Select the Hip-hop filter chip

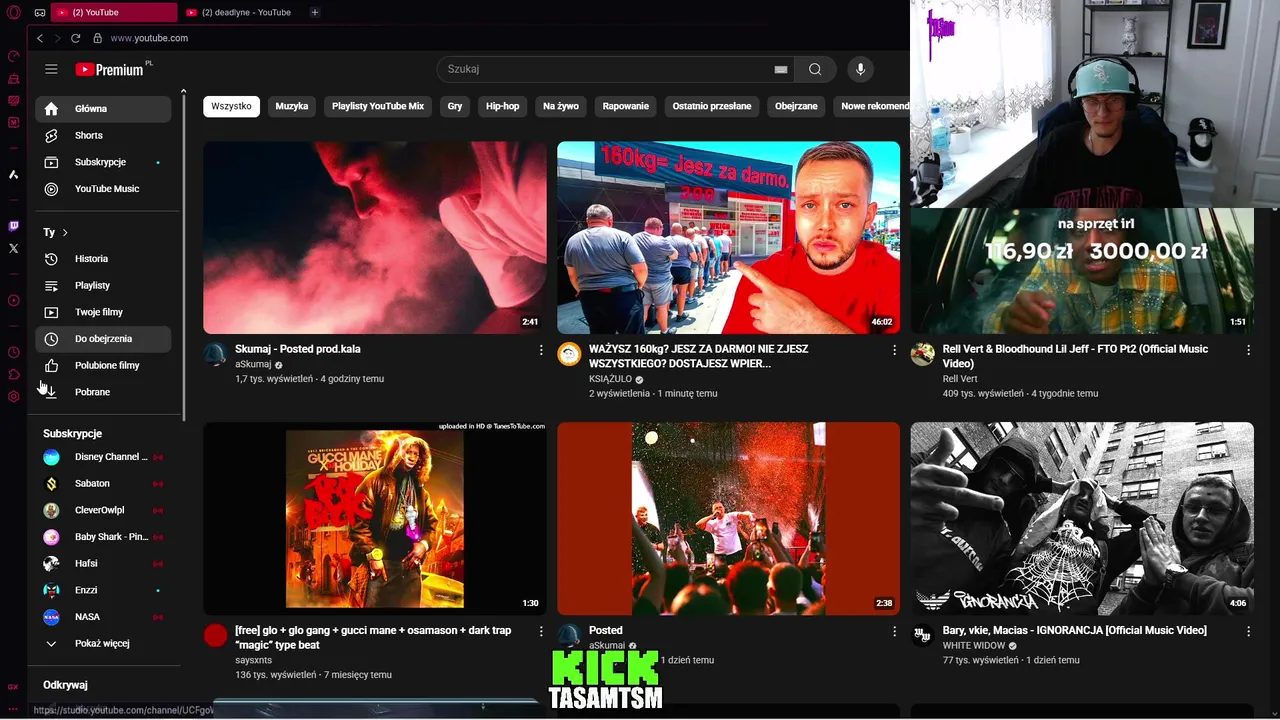click(x=503, y=106)
